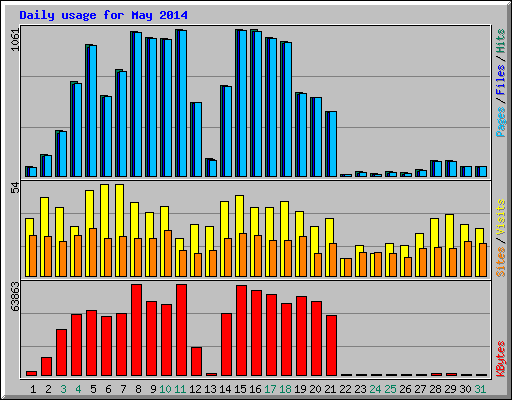Click the hits bar for day 15

tap(241, 103)
